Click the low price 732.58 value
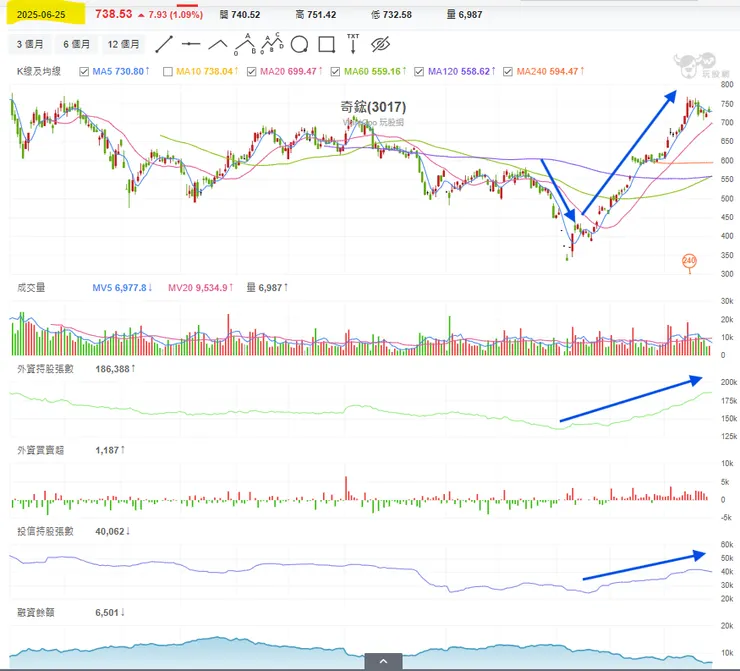 [397, 15]
